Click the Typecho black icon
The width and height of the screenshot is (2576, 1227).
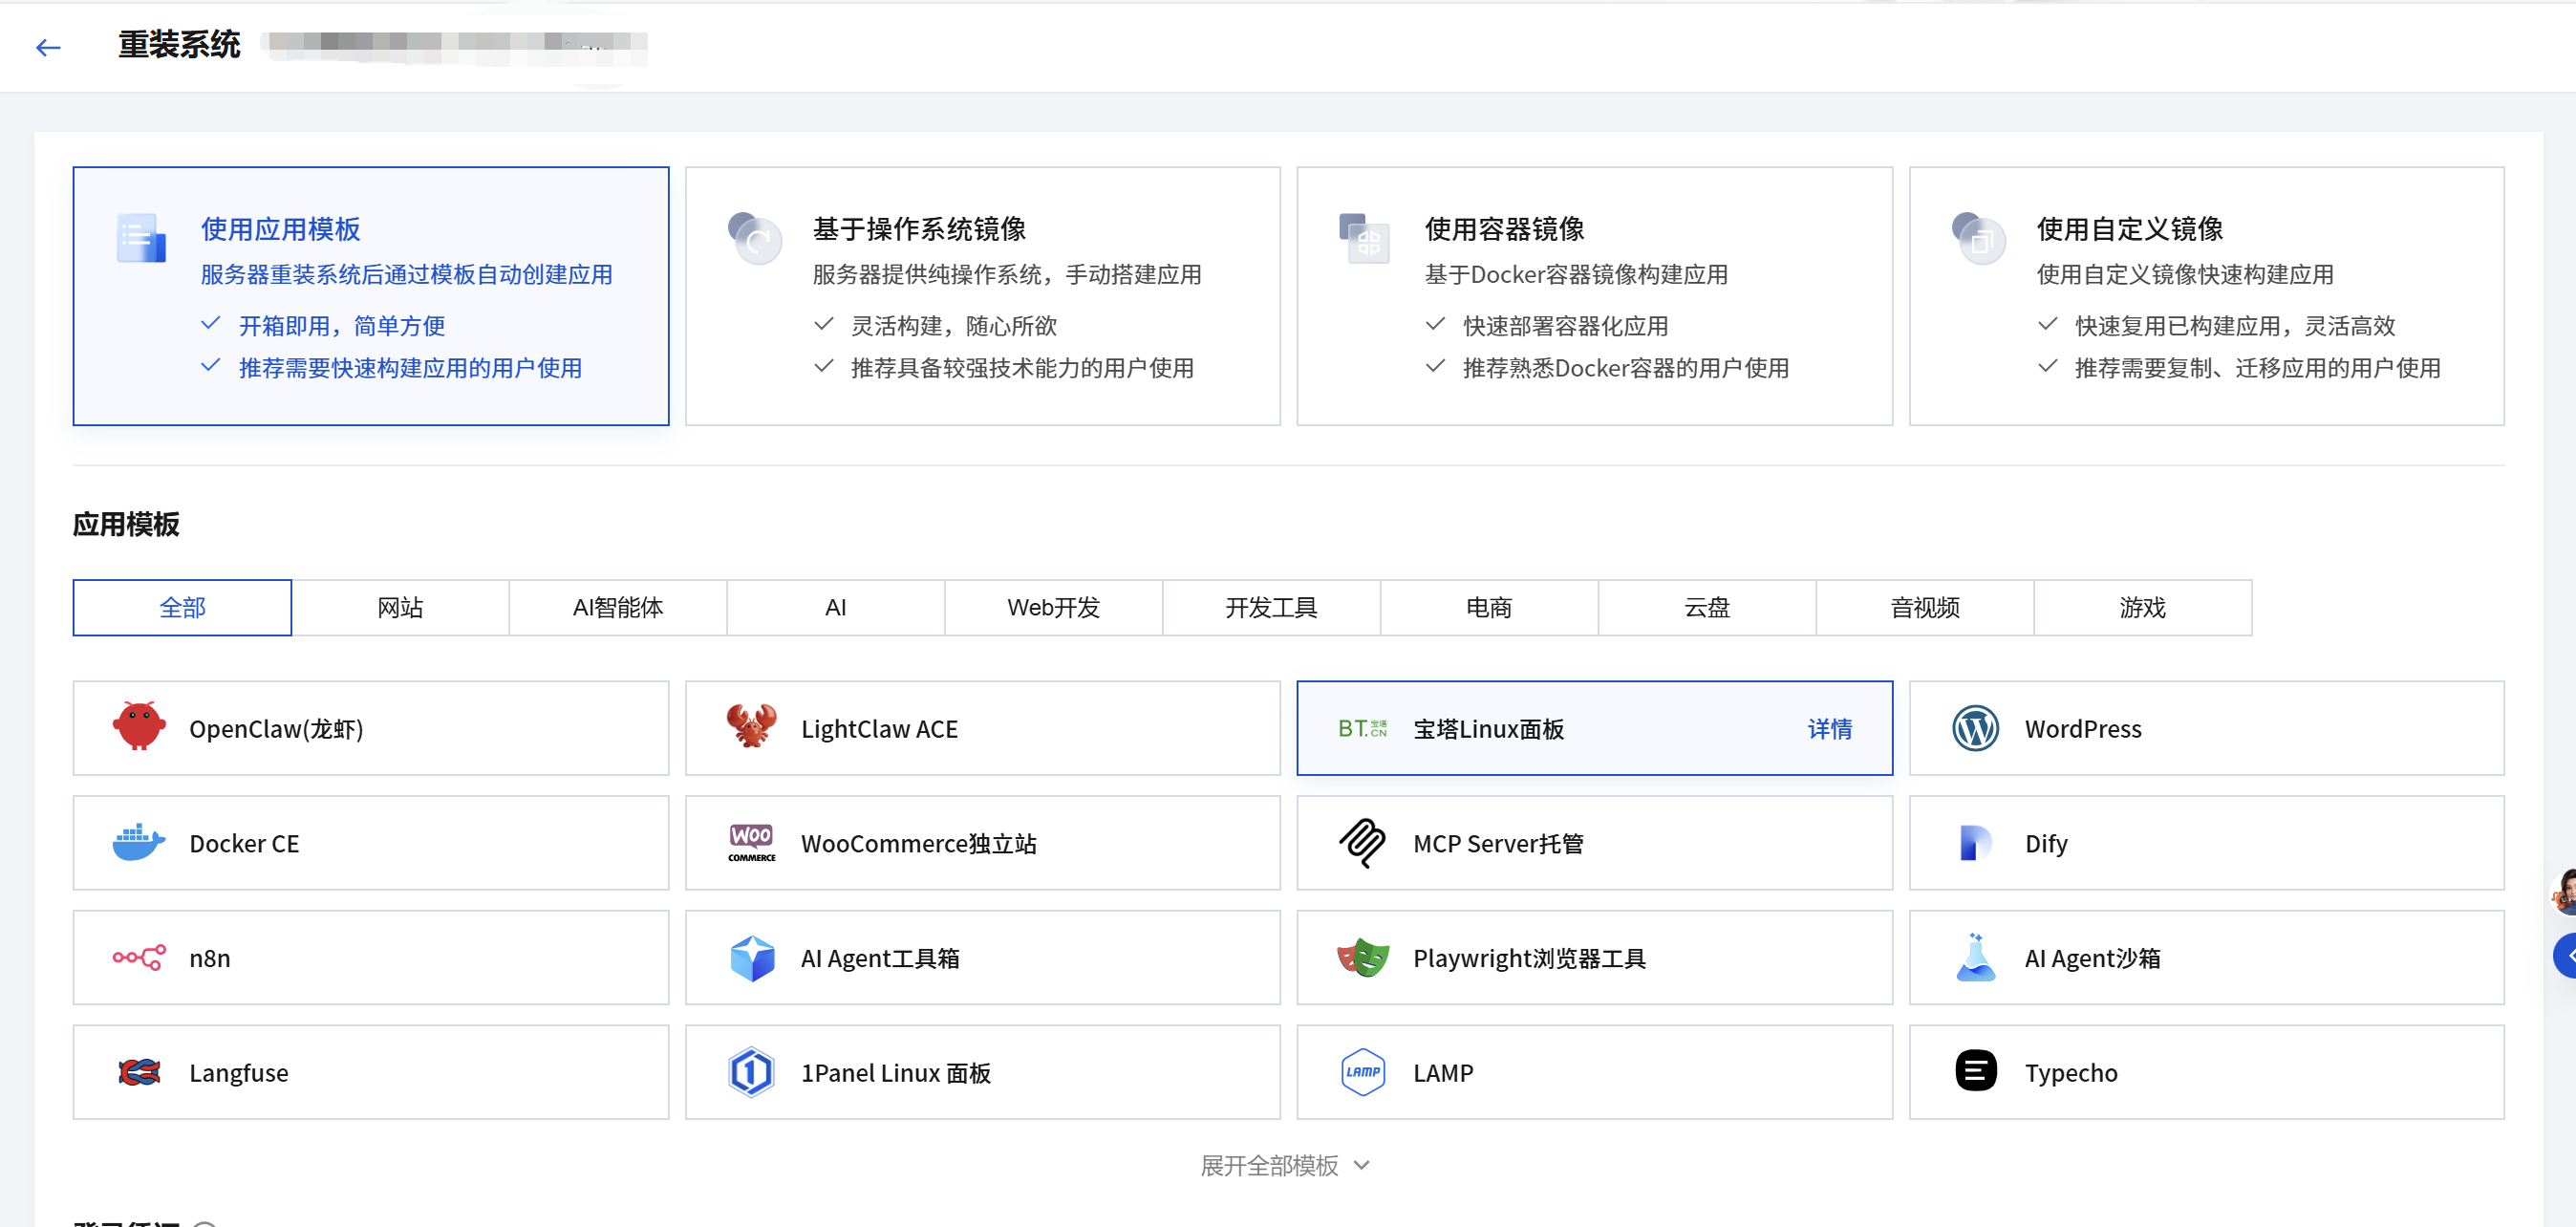(x=1975, y=1071)
